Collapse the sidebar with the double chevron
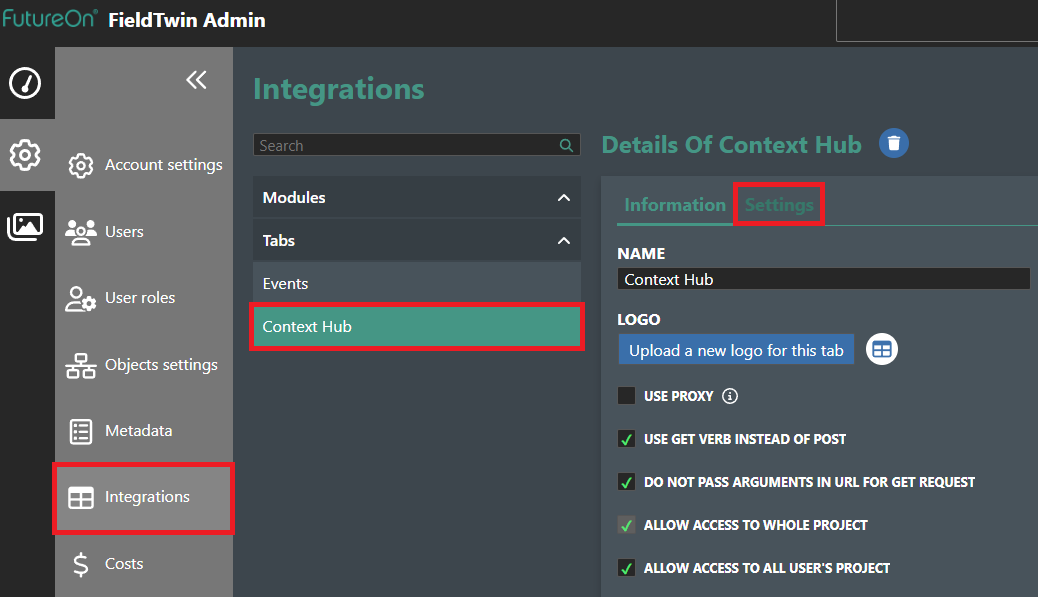Screen dimensions: 1038x597 (x=196, y=80)
